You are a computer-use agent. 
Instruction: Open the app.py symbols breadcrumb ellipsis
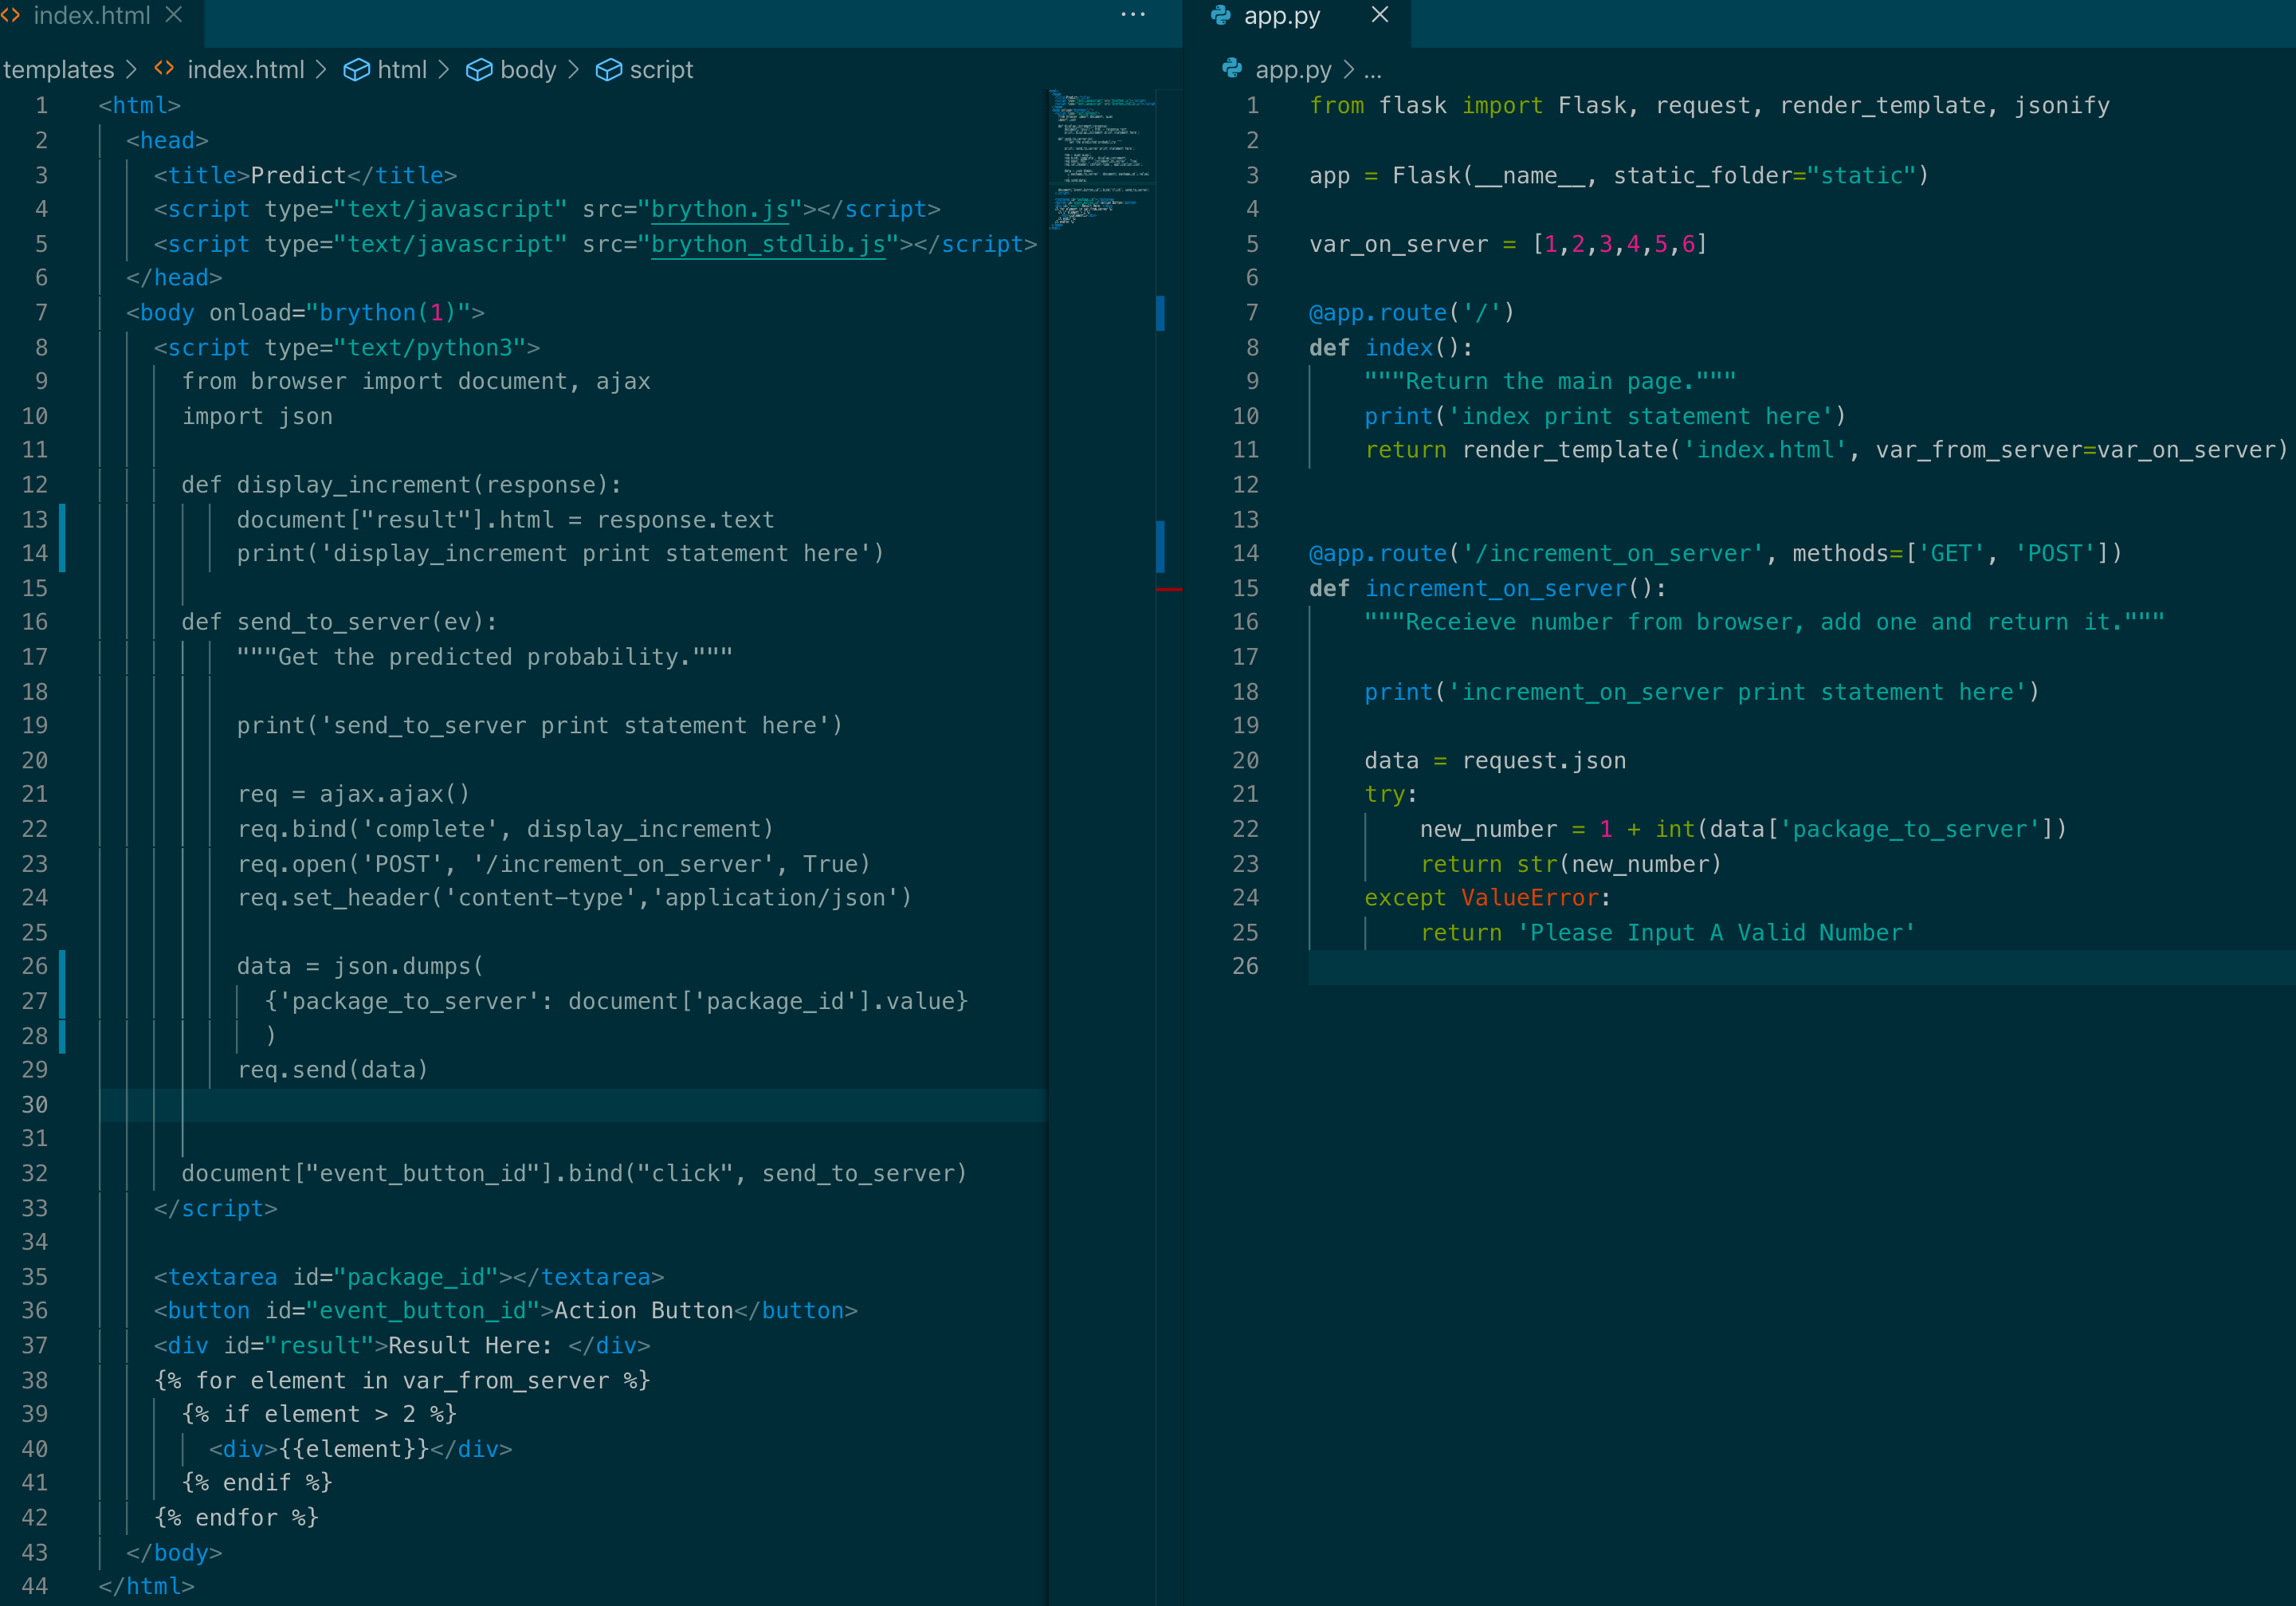(x=1373, y=70)
